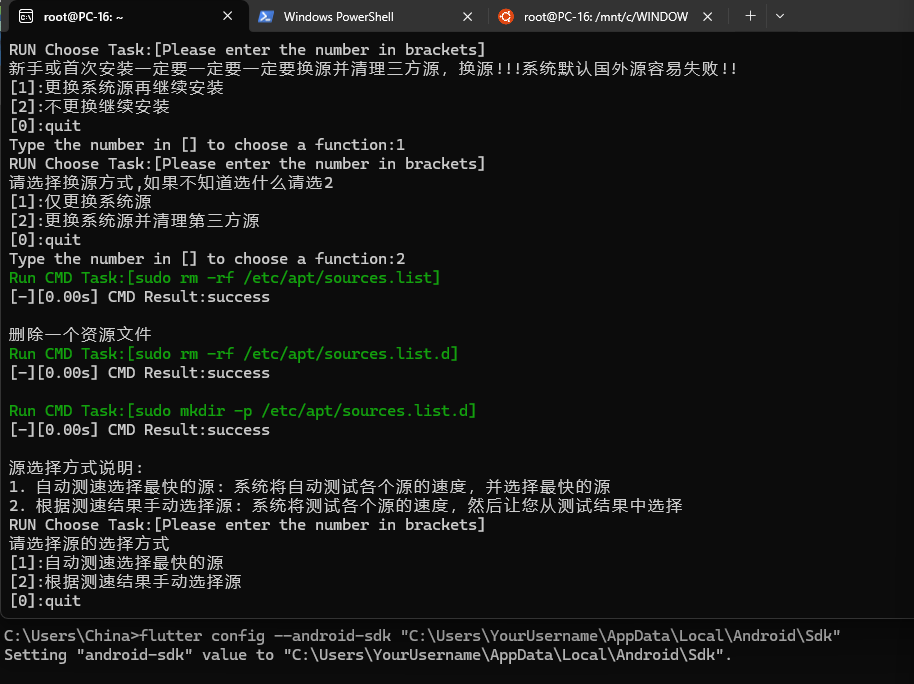Click the PowerShell icon on the second tab
914x684 pixels.
click(266, 17)
